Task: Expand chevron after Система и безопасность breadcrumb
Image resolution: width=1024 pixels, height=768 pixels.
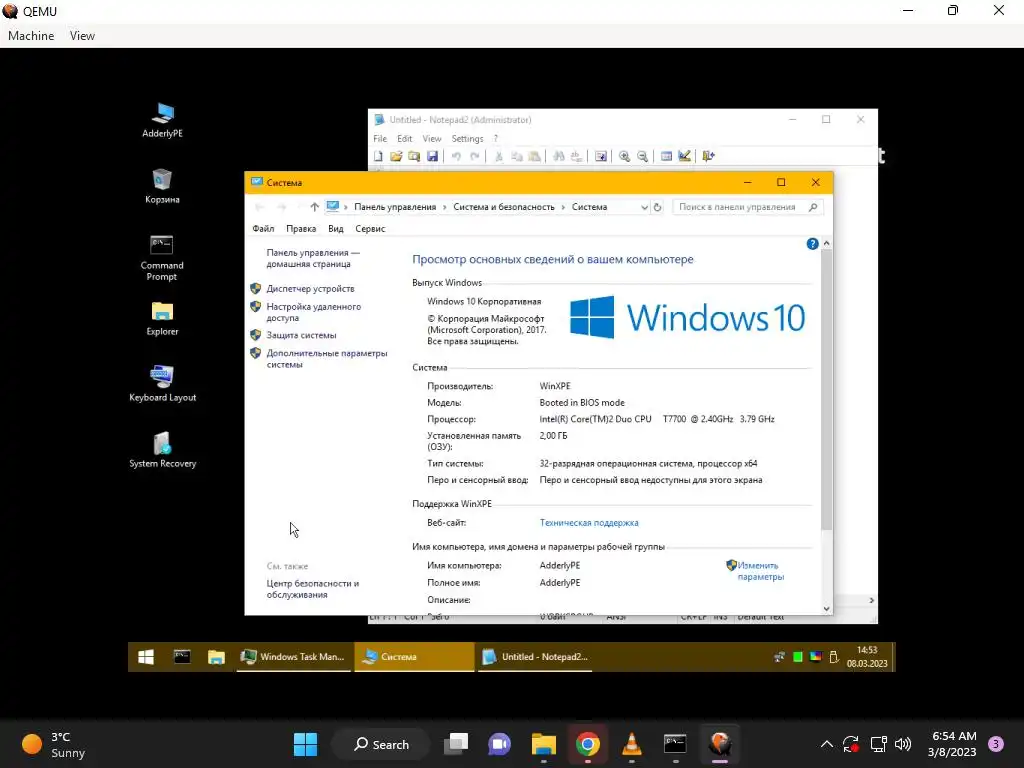Action: point(563,207)
